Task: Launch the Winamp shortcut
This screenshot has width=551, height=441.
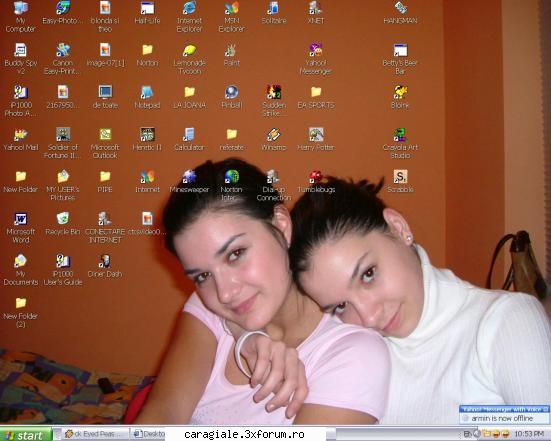Action: (274, 140)
